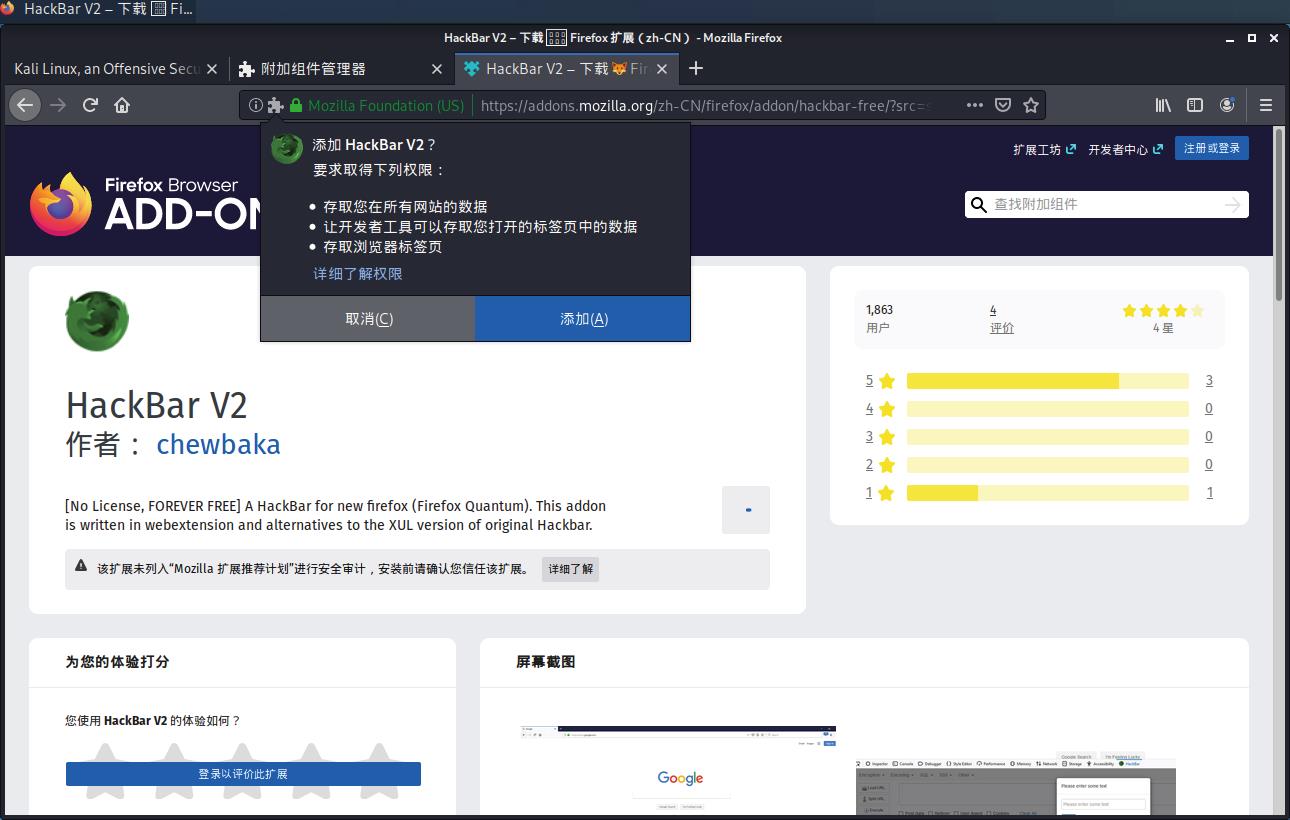Open the Library bookshelf icon
The image size is (1290, 820).
1163,105
